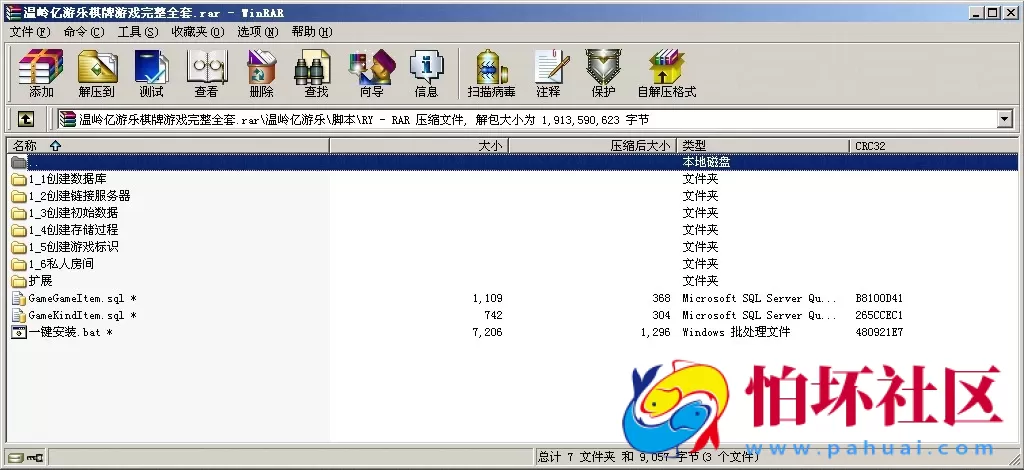Screen dimensions: 1024x470
Task: Click size value 7,206
Action: pos(488,332)
